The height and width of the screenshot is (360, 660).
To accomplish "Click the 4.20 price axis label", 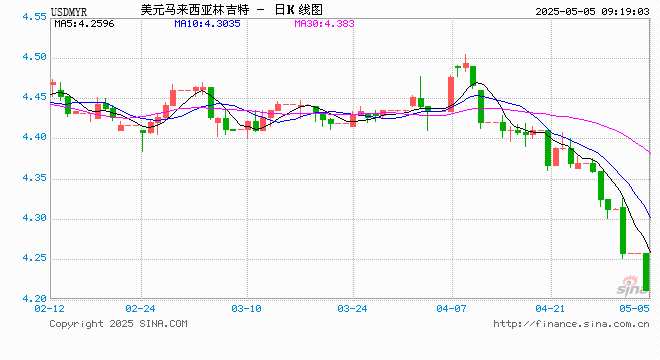I will pos(35,298).
